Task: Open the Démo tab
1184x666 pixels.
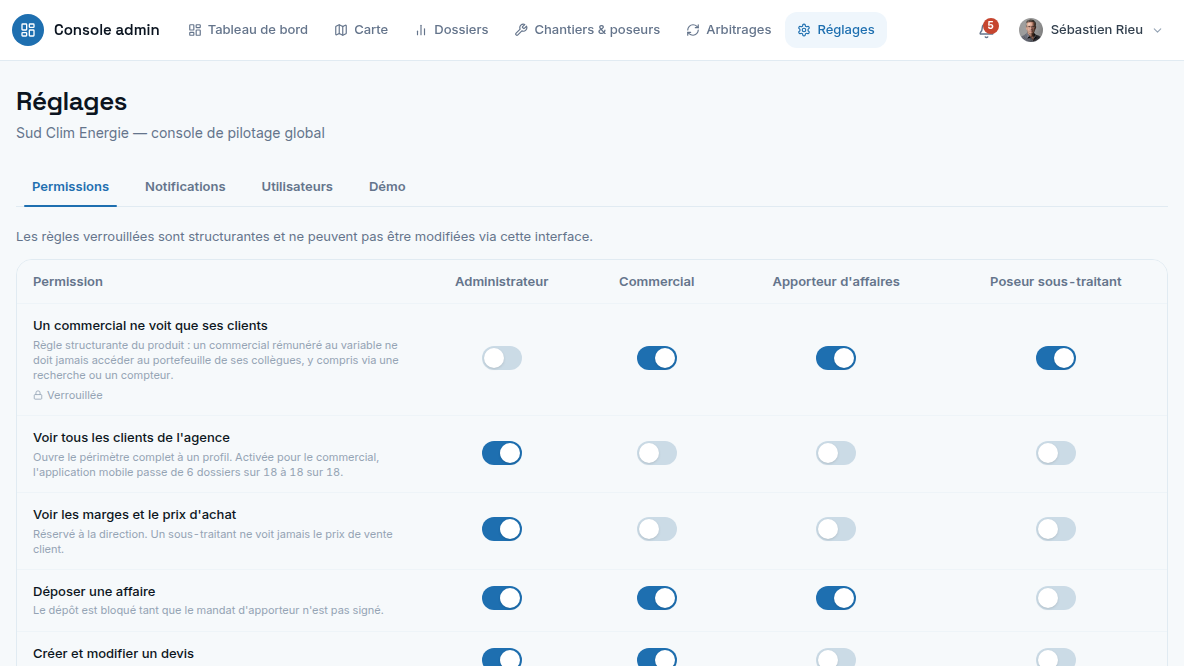Action: tap(387, 187)
